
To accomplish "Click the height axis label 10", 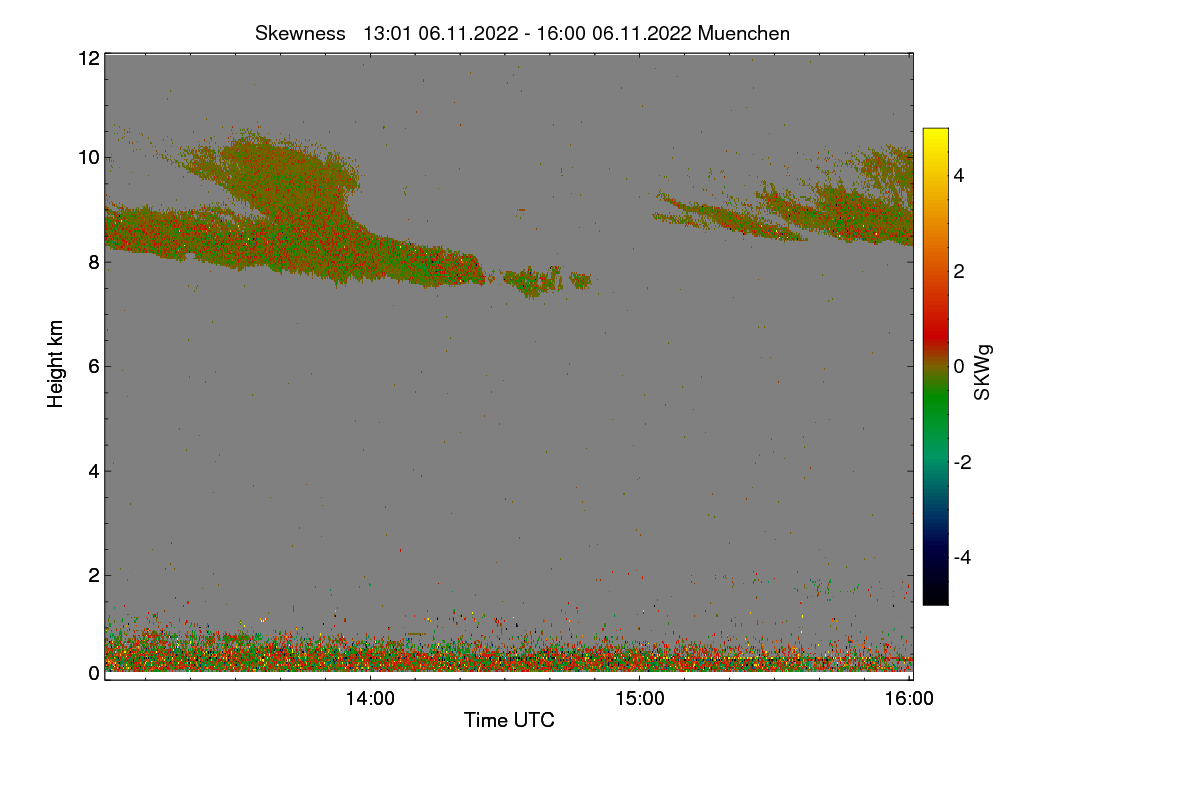I will (x=87, y=157).
